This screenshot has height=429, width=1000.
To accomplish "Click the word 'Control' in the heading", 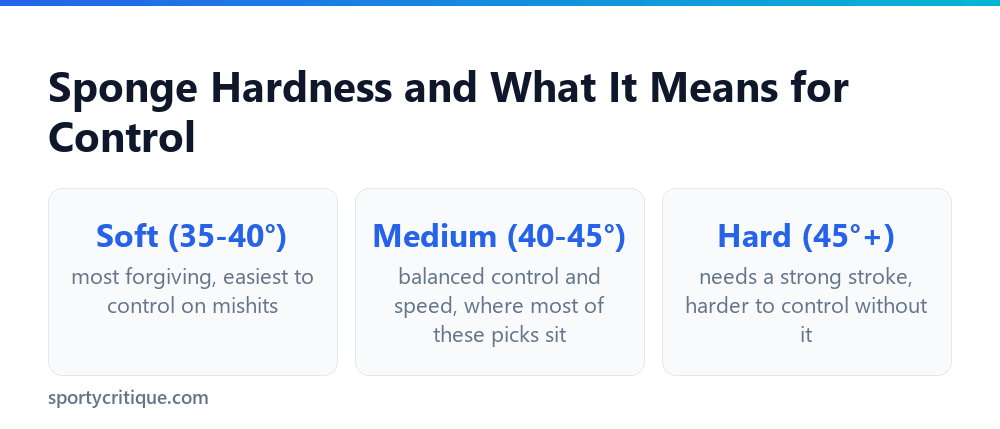I will [122, 138].
